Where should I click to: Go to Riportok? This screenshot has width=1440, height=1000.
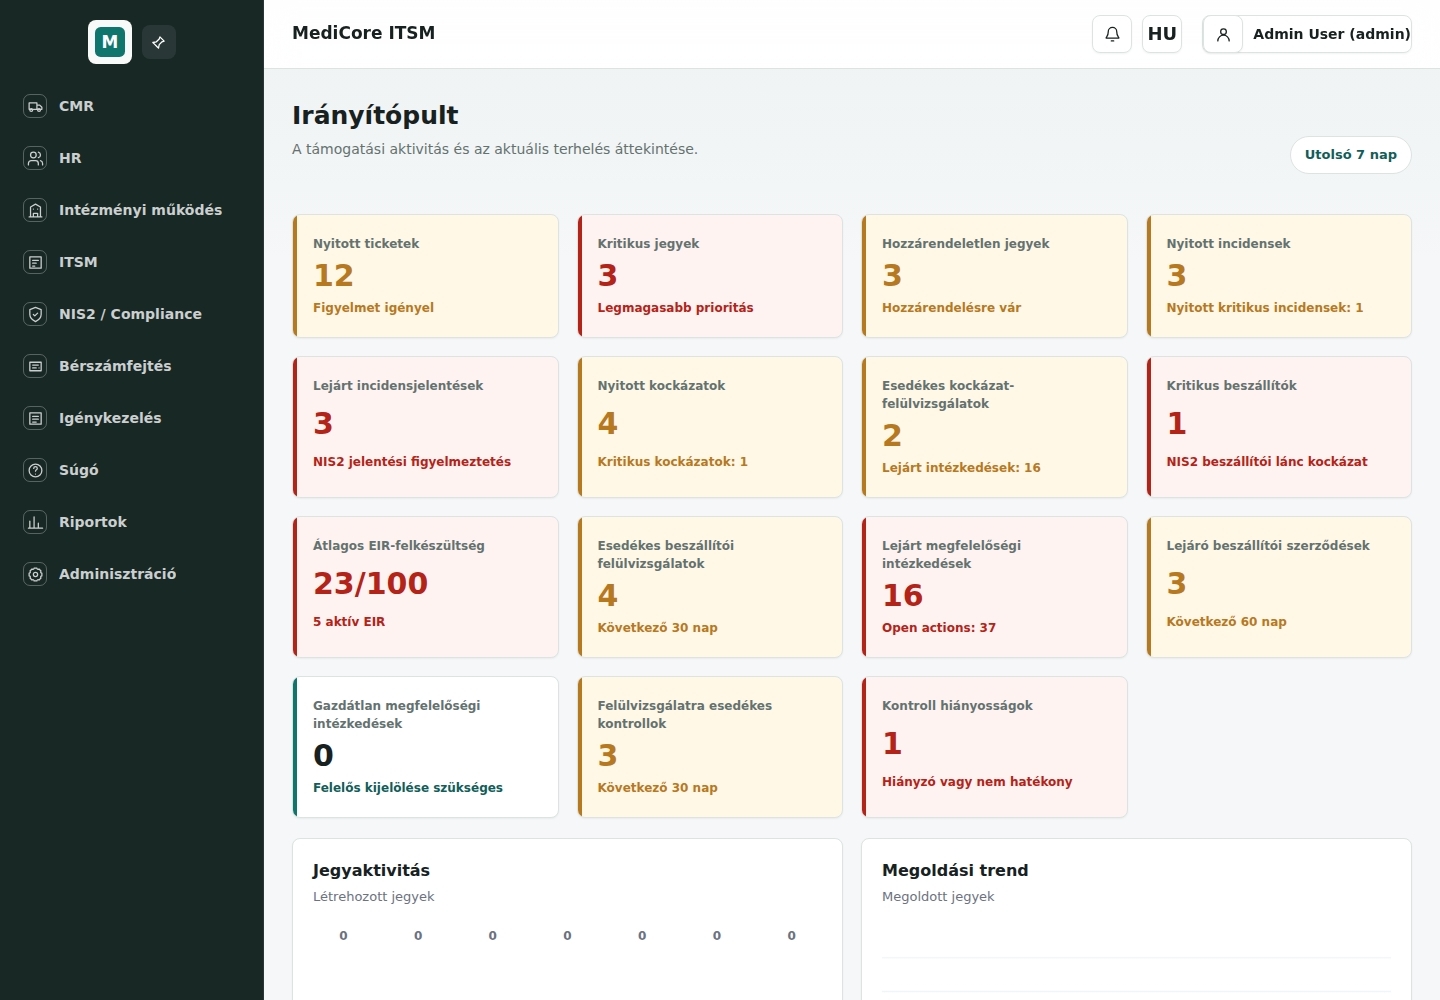point(132,522)
